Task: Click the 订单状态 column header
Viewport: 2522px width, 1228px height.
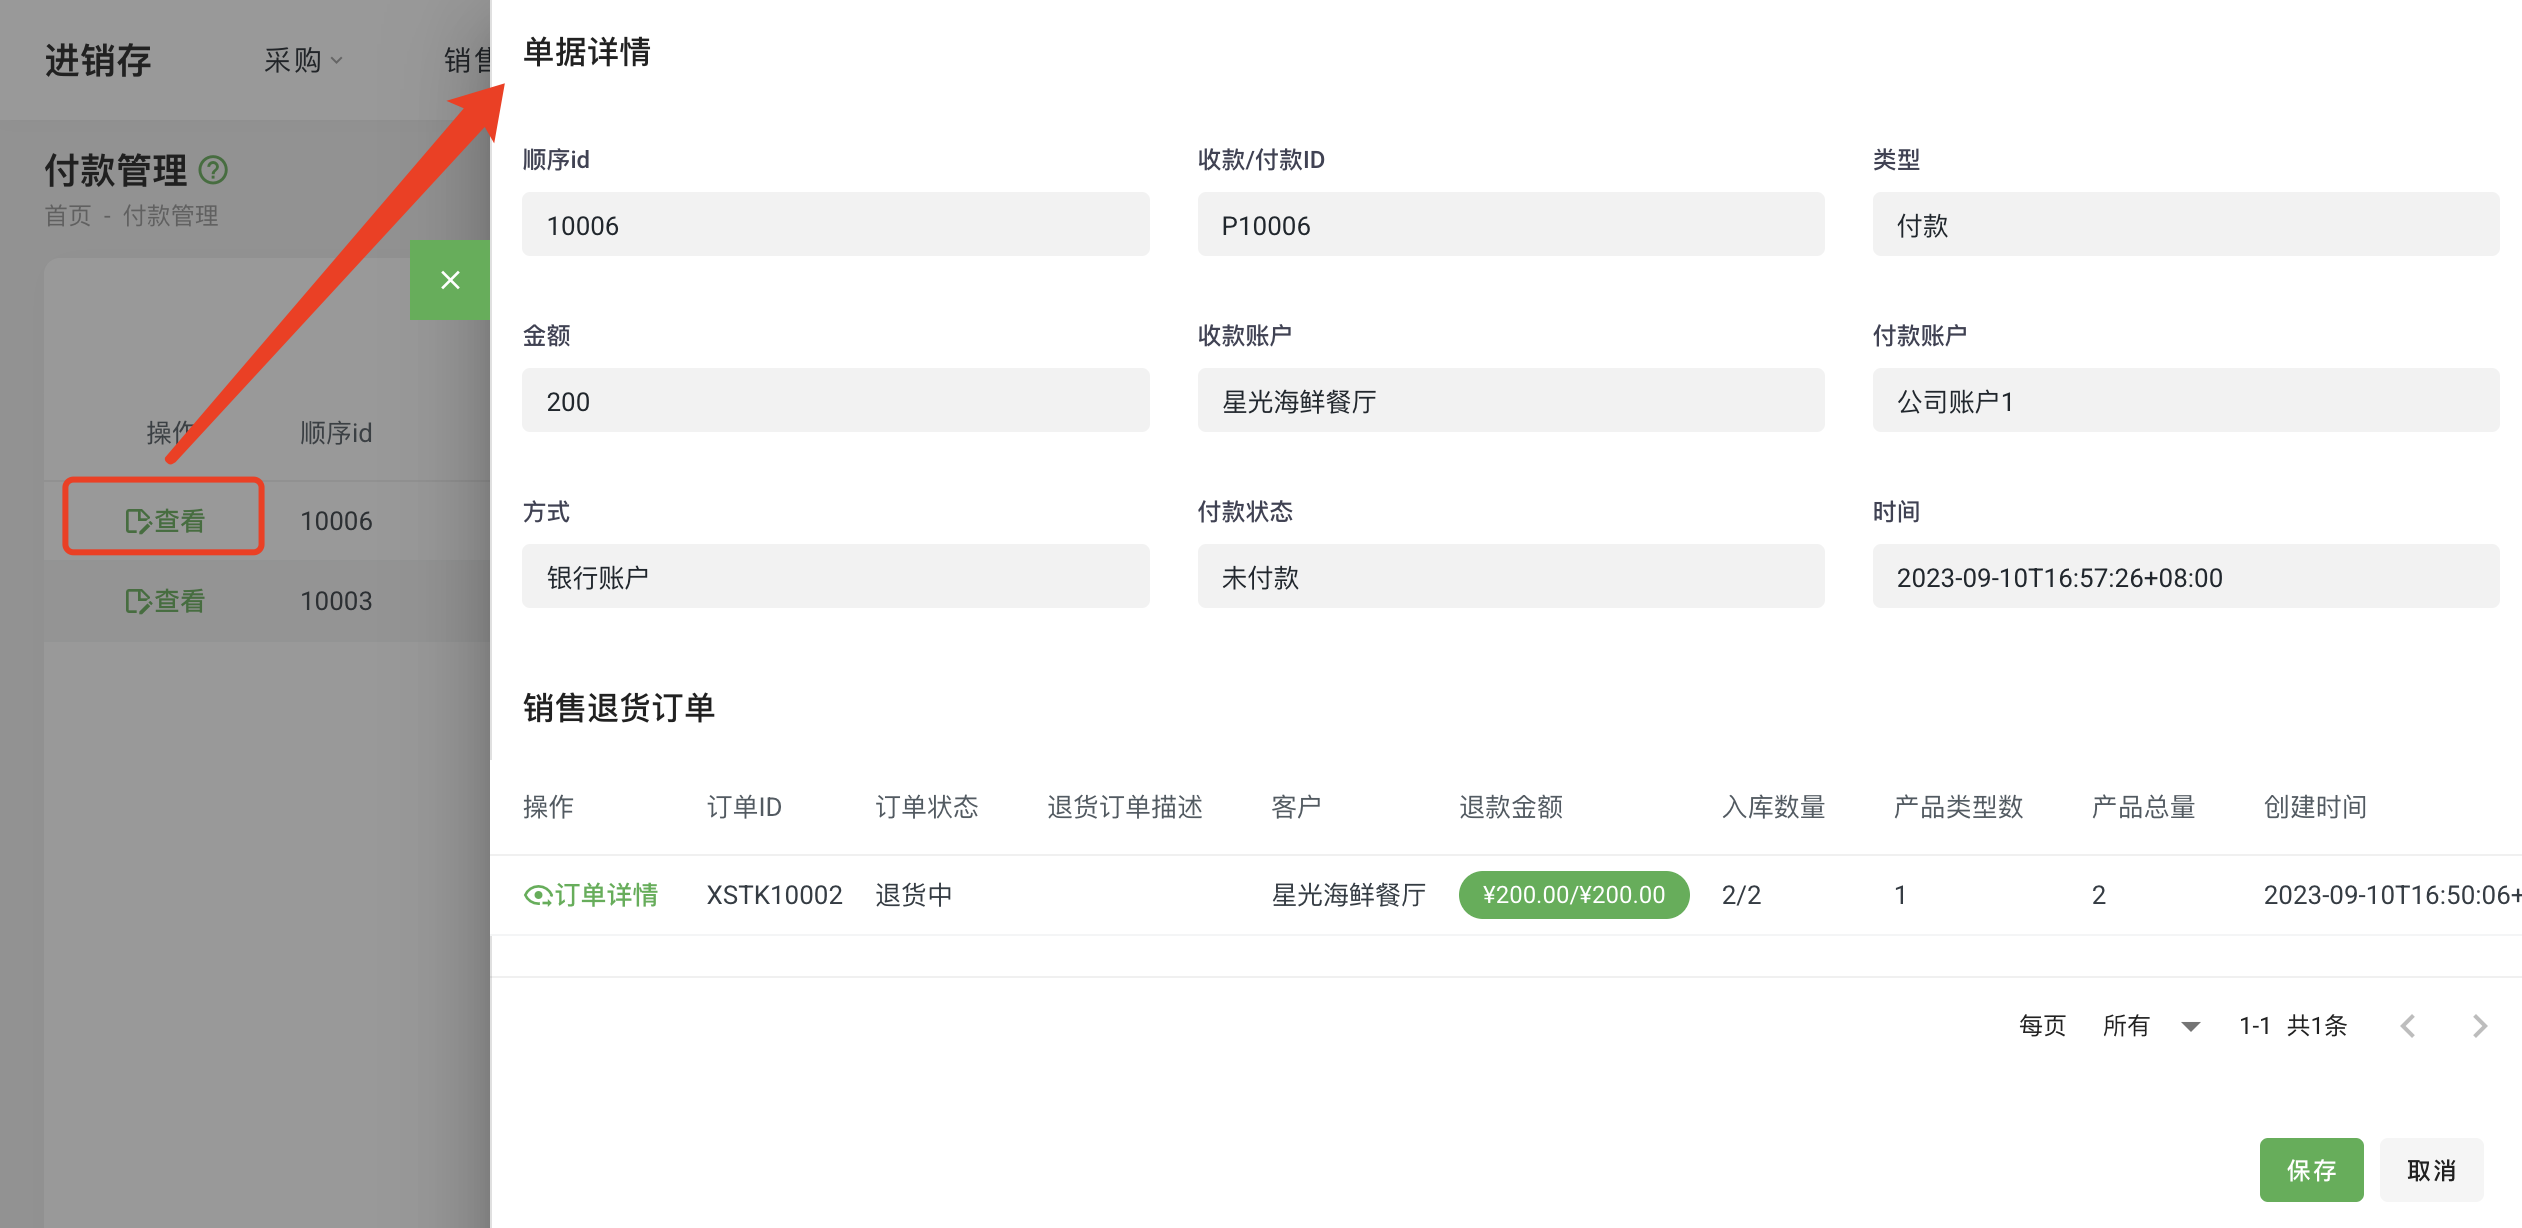Action: pyautogui.click(x=927, y=806)
